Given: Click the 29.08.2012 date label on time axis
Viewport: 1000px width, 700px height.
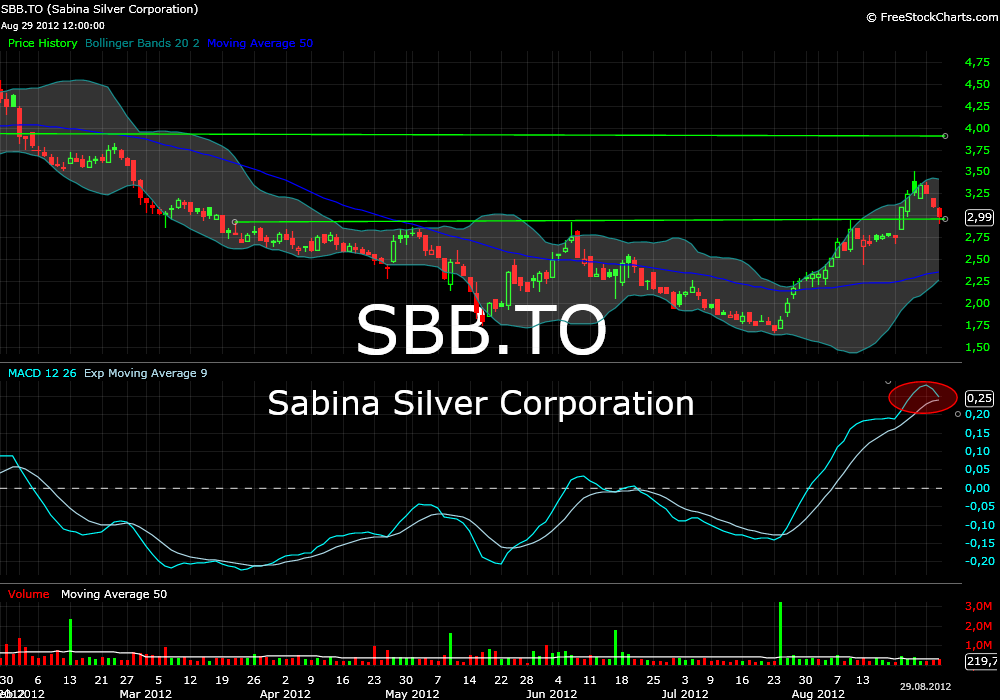Looking at the screenshot, I should pyautogui.click(x=925, y=687).
